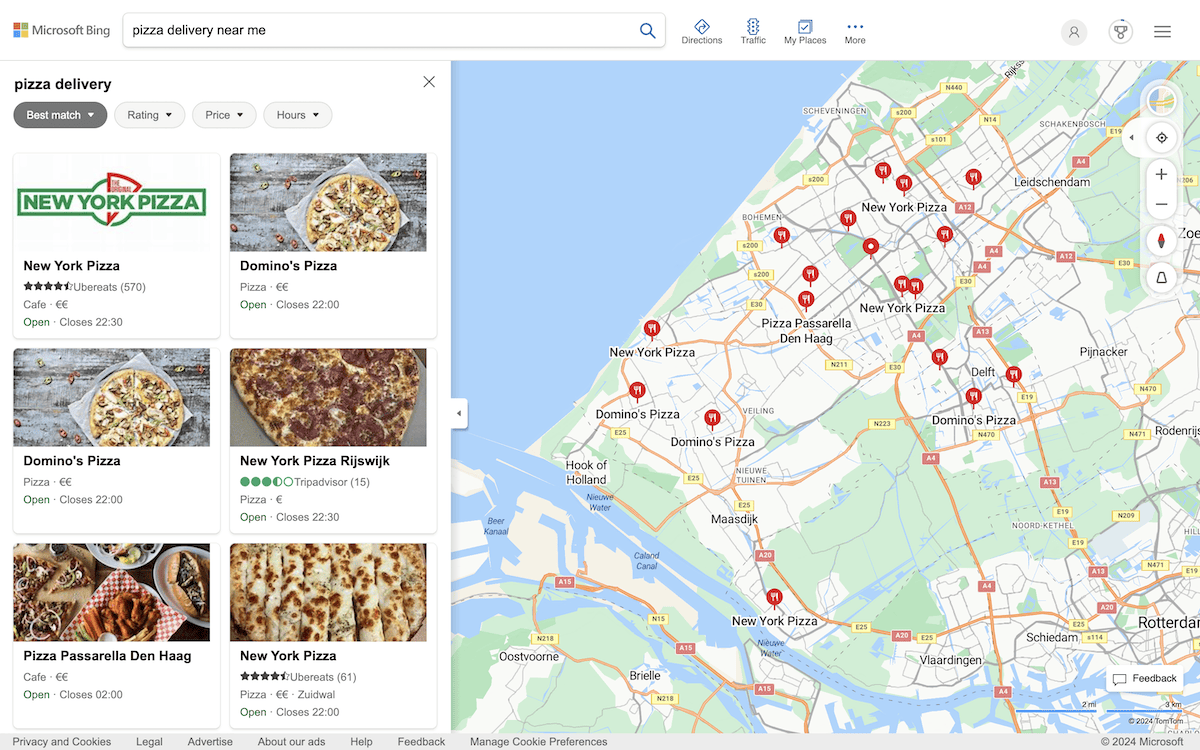Click the Maasdijk label on map
The height and width of the screenshot is (750, 1200).
(734, 519)
